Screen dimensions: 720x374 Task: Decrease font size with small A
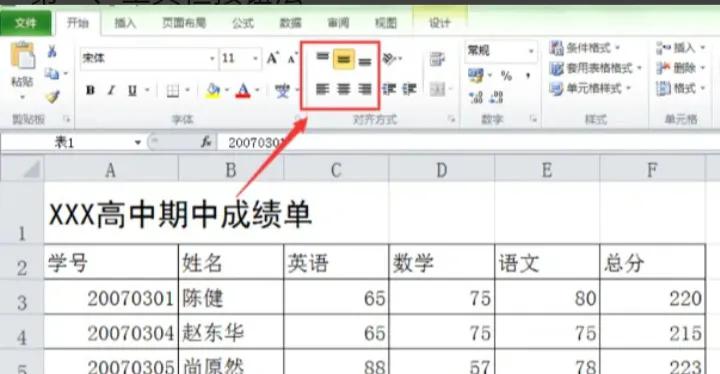click(x=292, y=59)
